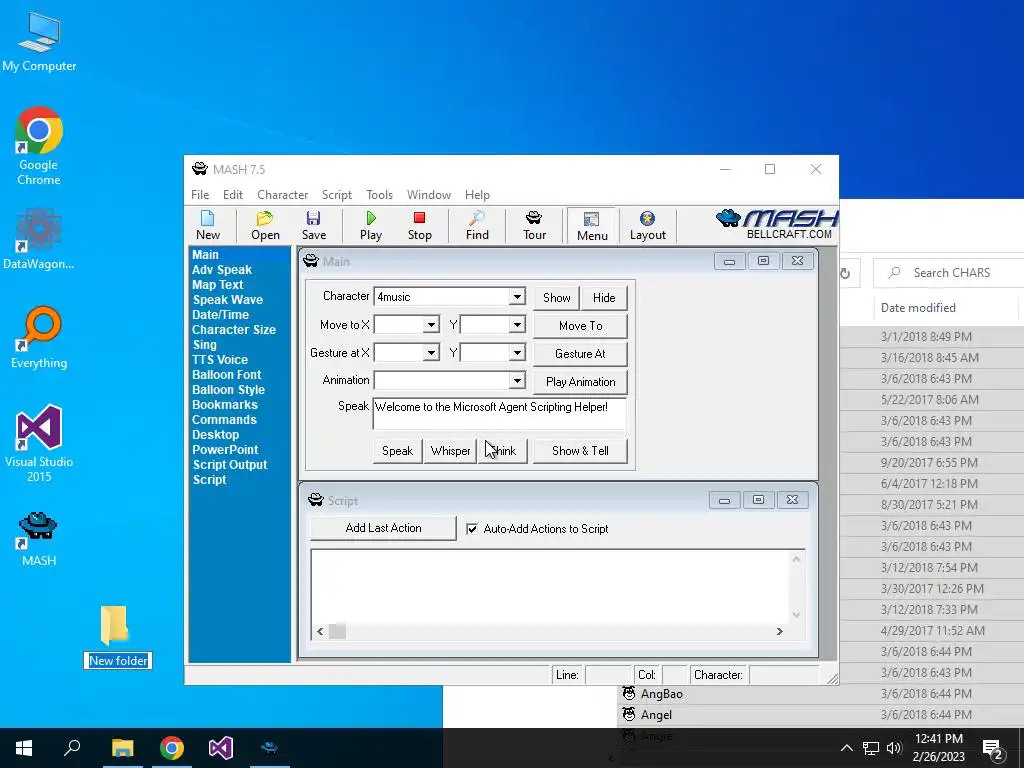1024x768 pixels.
Task: Open the My Computer desktop icon
Action: (39, 42)
